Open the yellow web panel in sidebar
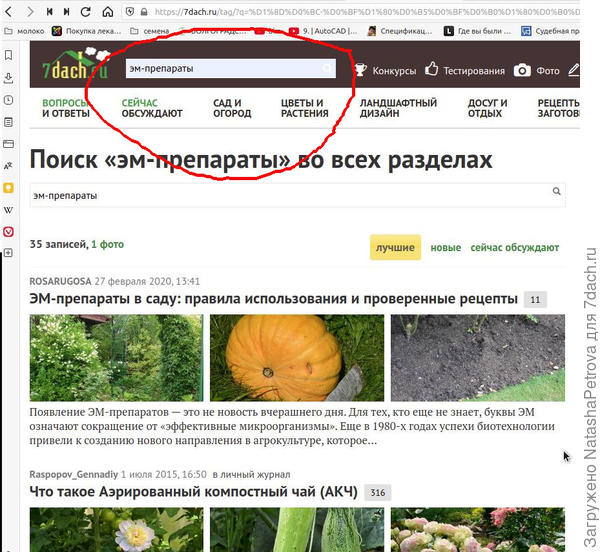The image size is (600, 552). [8, 188]
